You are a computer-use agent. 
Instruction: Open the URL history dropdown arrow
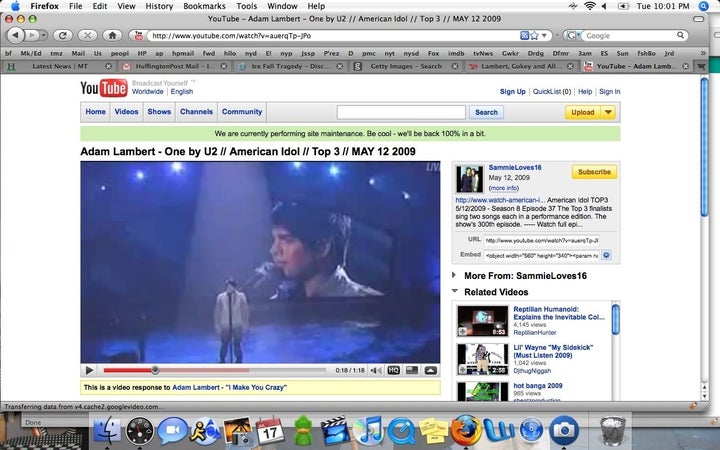coord(544,35)
